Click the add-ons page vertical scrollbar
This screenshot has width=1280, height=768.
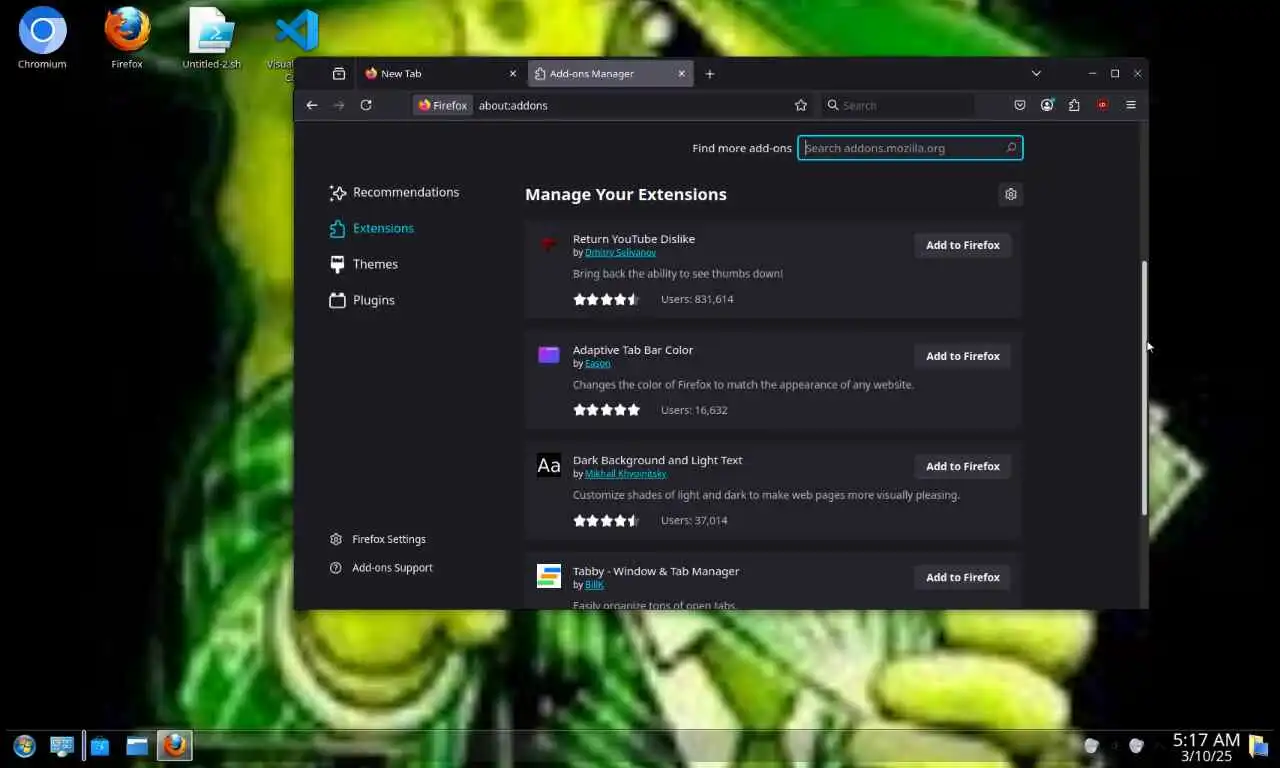(x=1144, y=388)
